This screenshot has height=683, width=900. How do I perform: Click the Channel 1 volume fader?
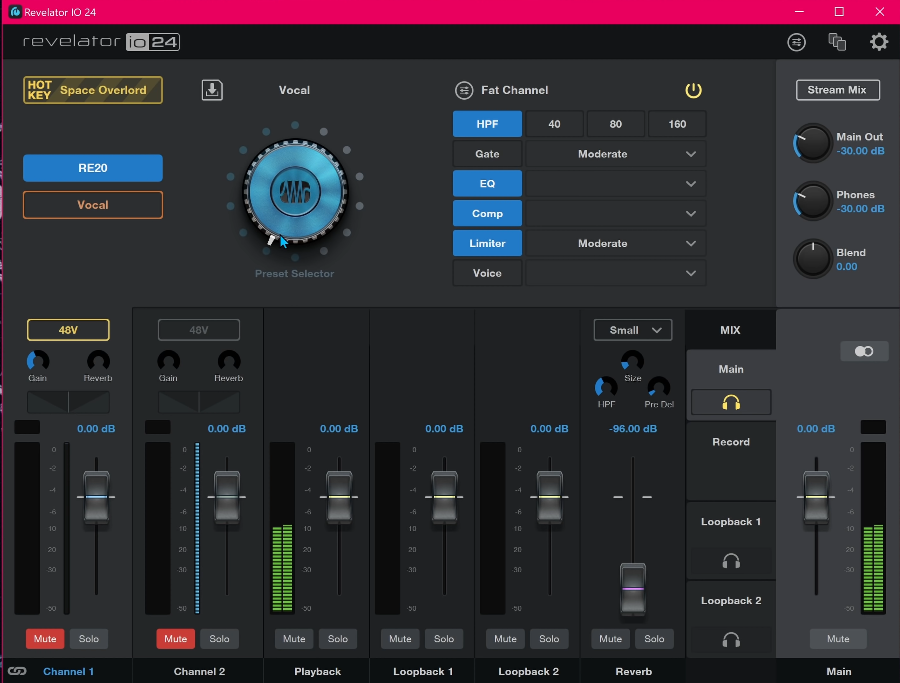pyautogui.click(x=96, y=496)
